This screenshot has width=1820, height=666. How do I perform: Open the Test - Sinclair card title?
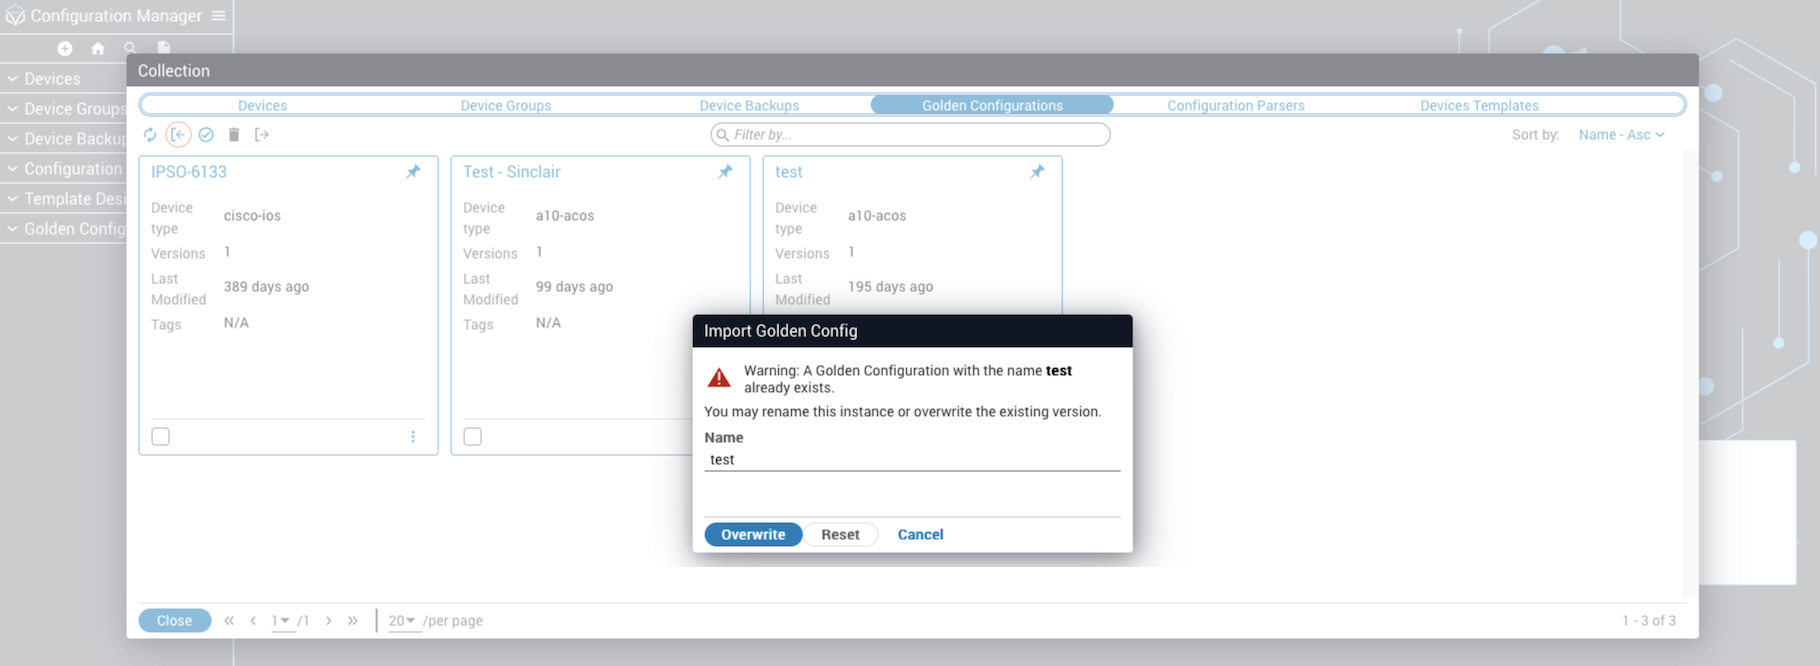pyautogui.click(x=512, y=172)
